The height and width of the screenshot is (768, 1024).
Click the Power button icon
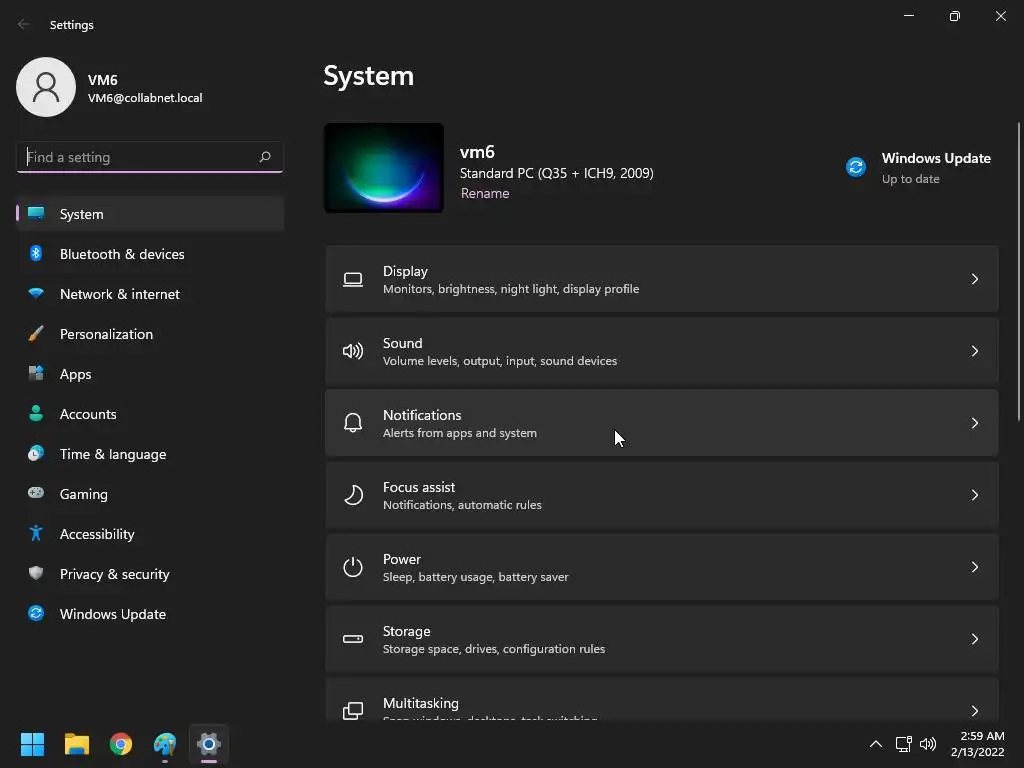tap(353, 567)
